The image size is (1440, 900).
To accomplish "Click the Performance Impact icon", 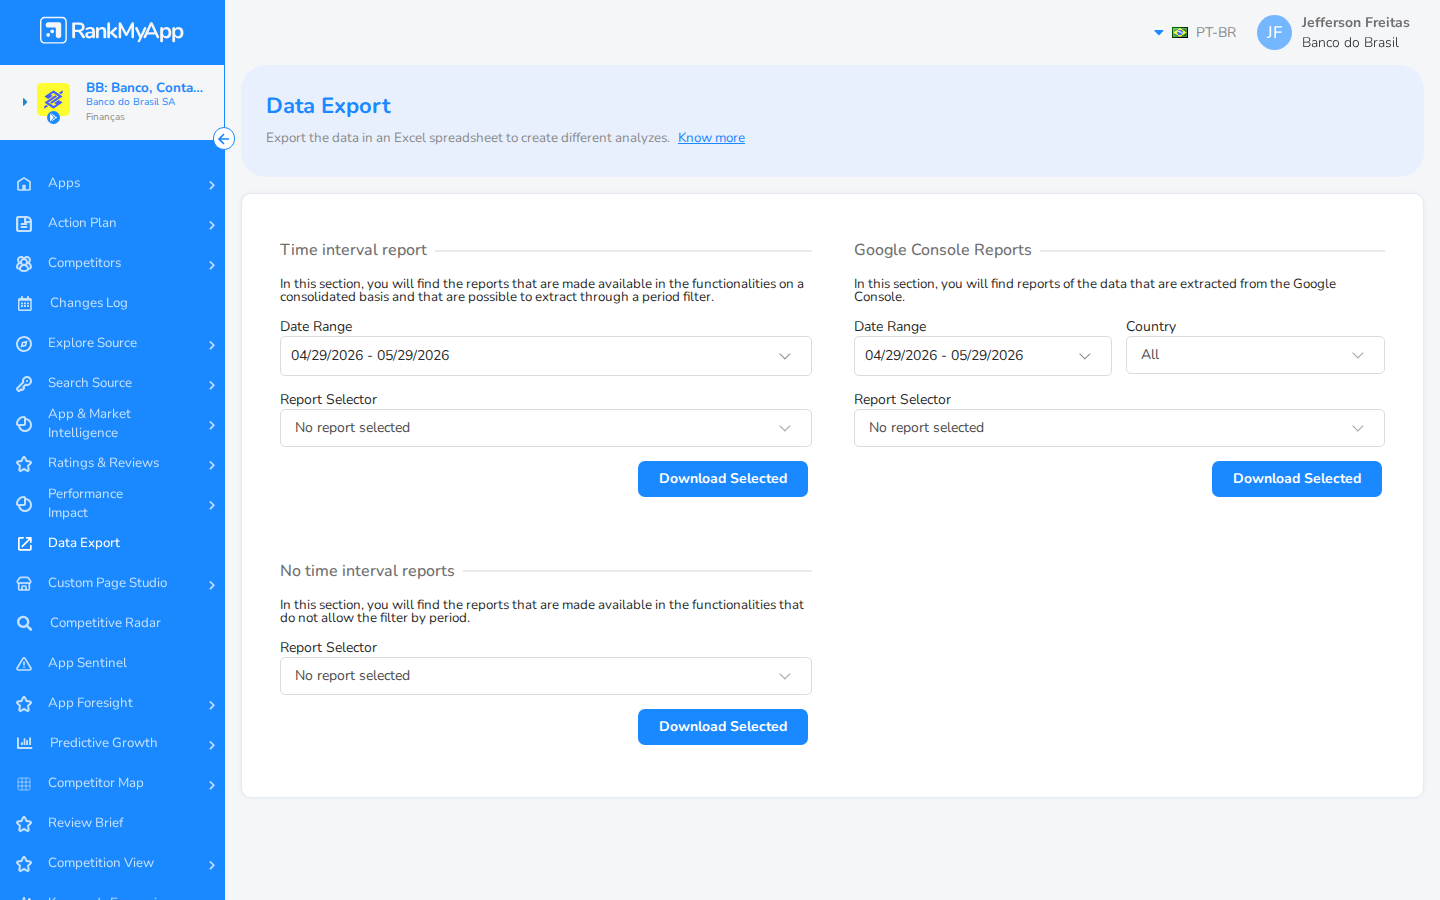I will point(24,504).
